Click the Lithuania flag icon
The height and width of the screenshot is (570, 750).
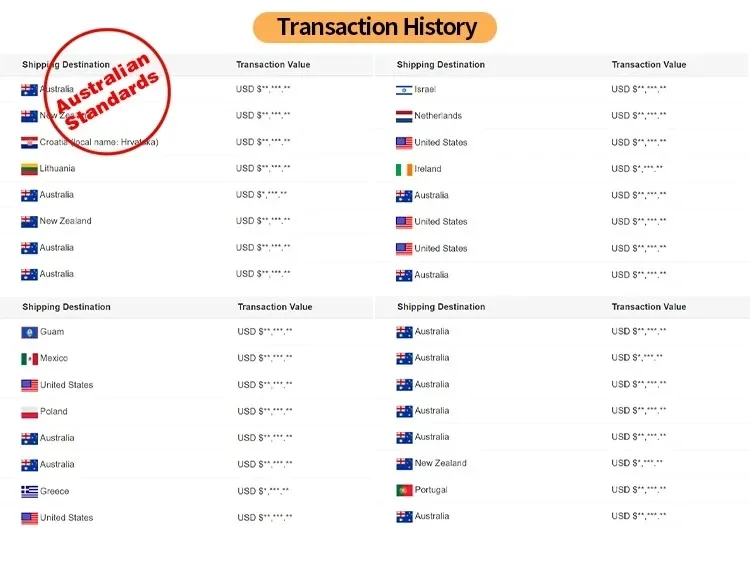pos(29,169)
